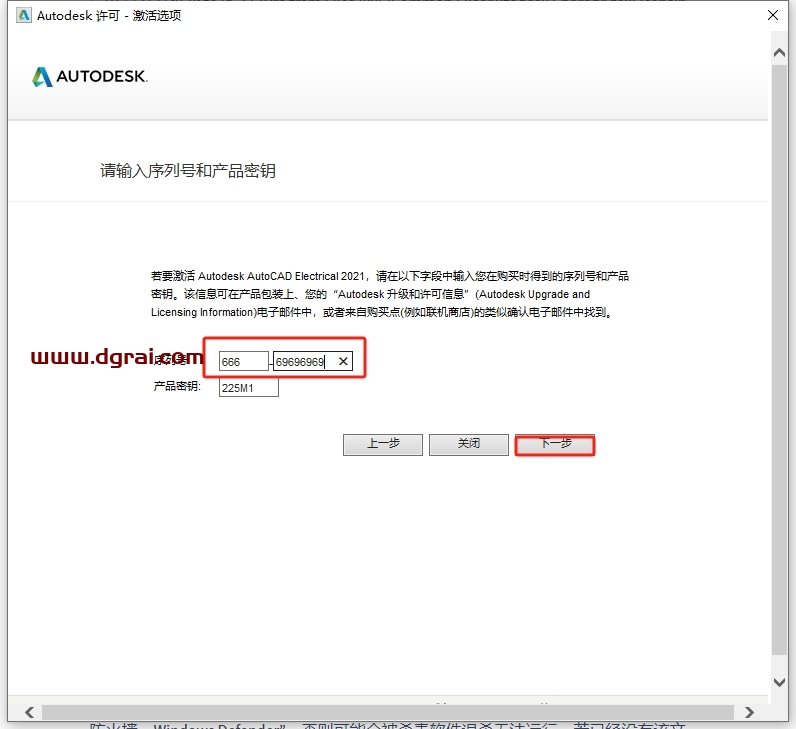Click the 关闭 (Close) button
796x729 pixels.
coord(469,445)
